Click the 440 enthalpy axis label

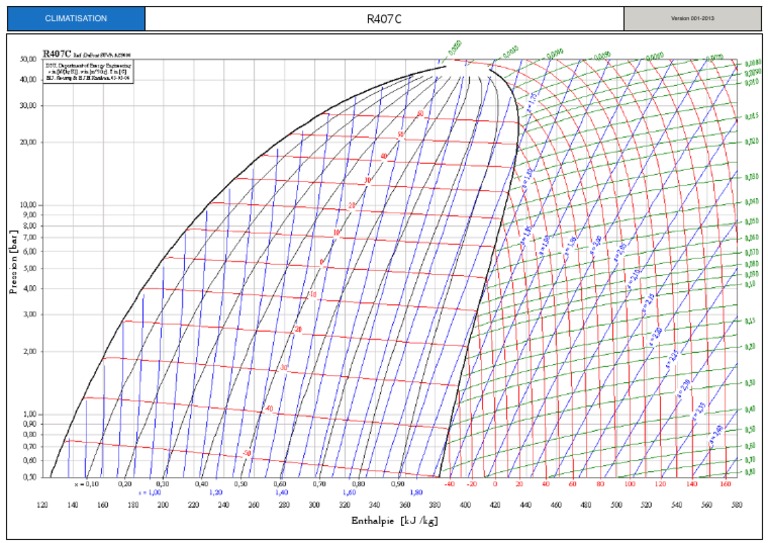click(x=525, y=504)
